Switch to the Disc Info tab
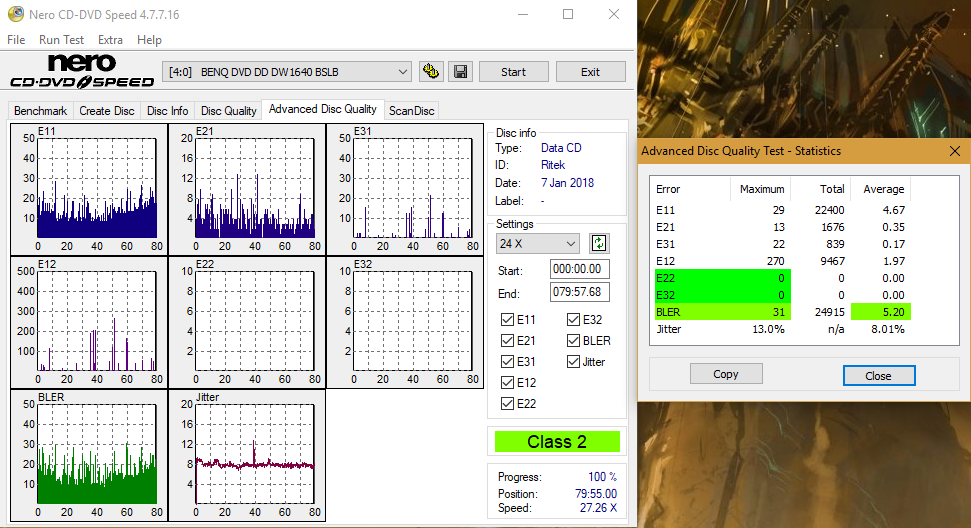 (x=167, y=111)
